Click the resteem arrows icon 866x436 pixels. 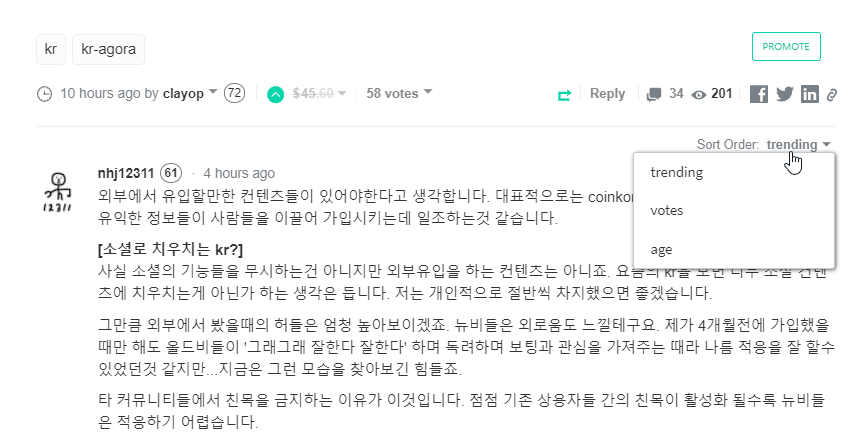[564, 95]
